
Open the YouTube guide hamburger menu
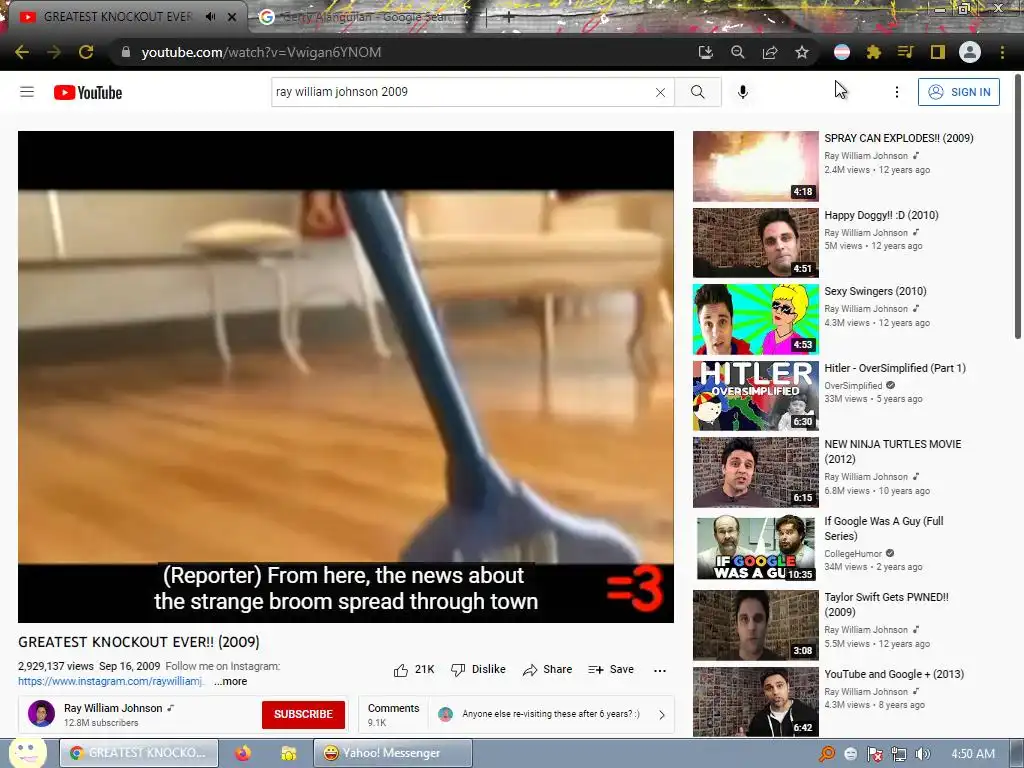27,92
